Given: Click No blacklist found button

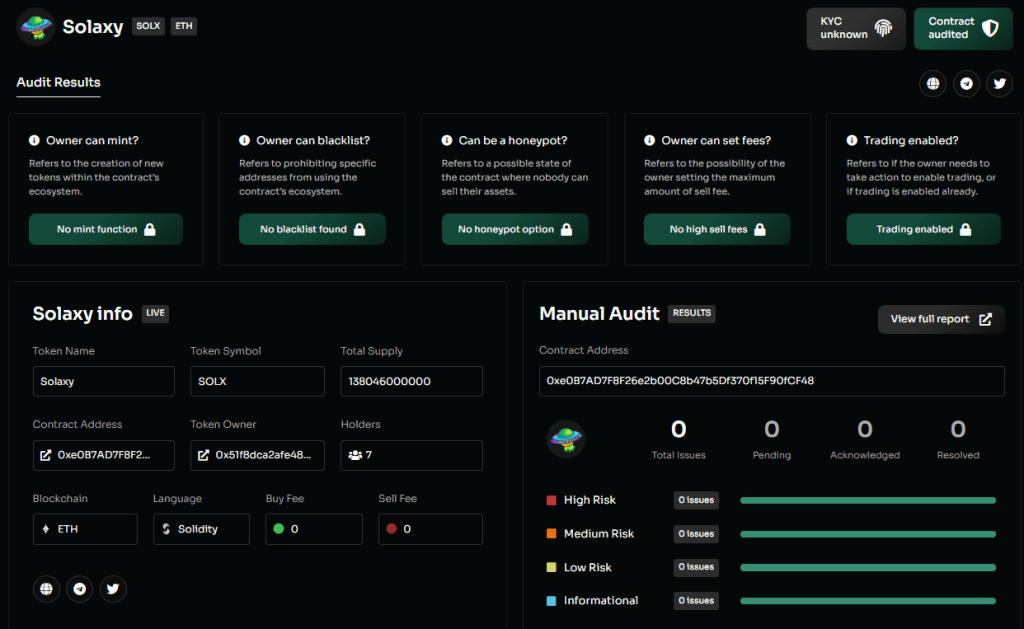Looking at the screenshot, I should [x=312, y=229].
